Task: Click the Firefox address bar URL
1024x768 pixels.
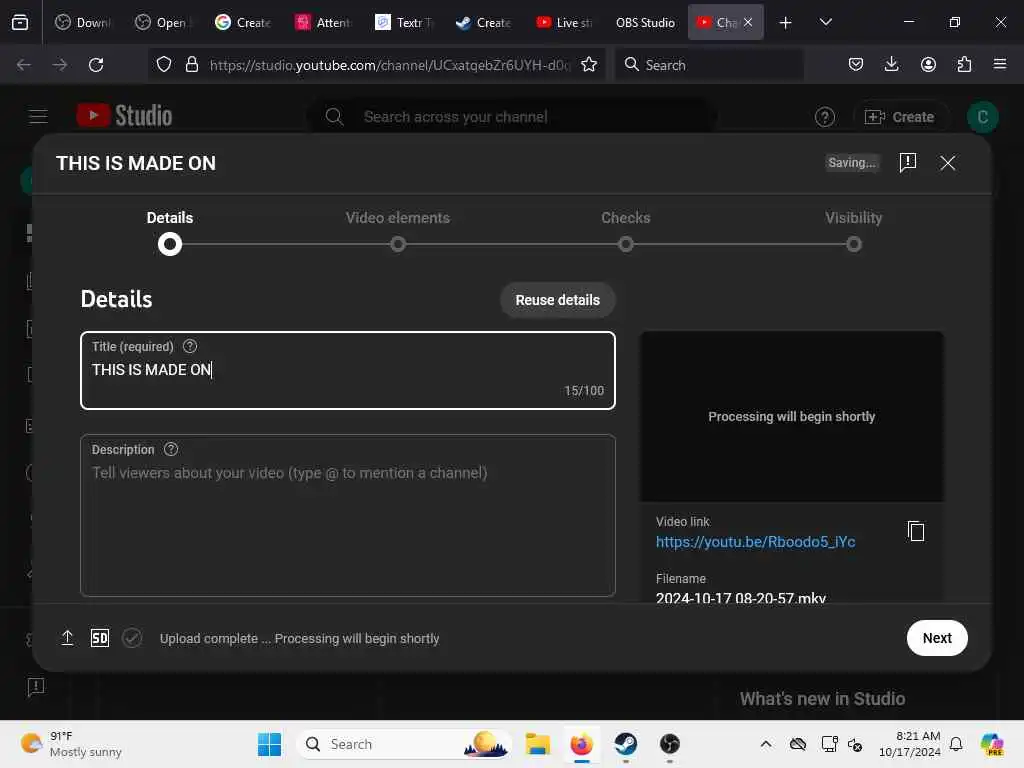Action: click(390, 65)
